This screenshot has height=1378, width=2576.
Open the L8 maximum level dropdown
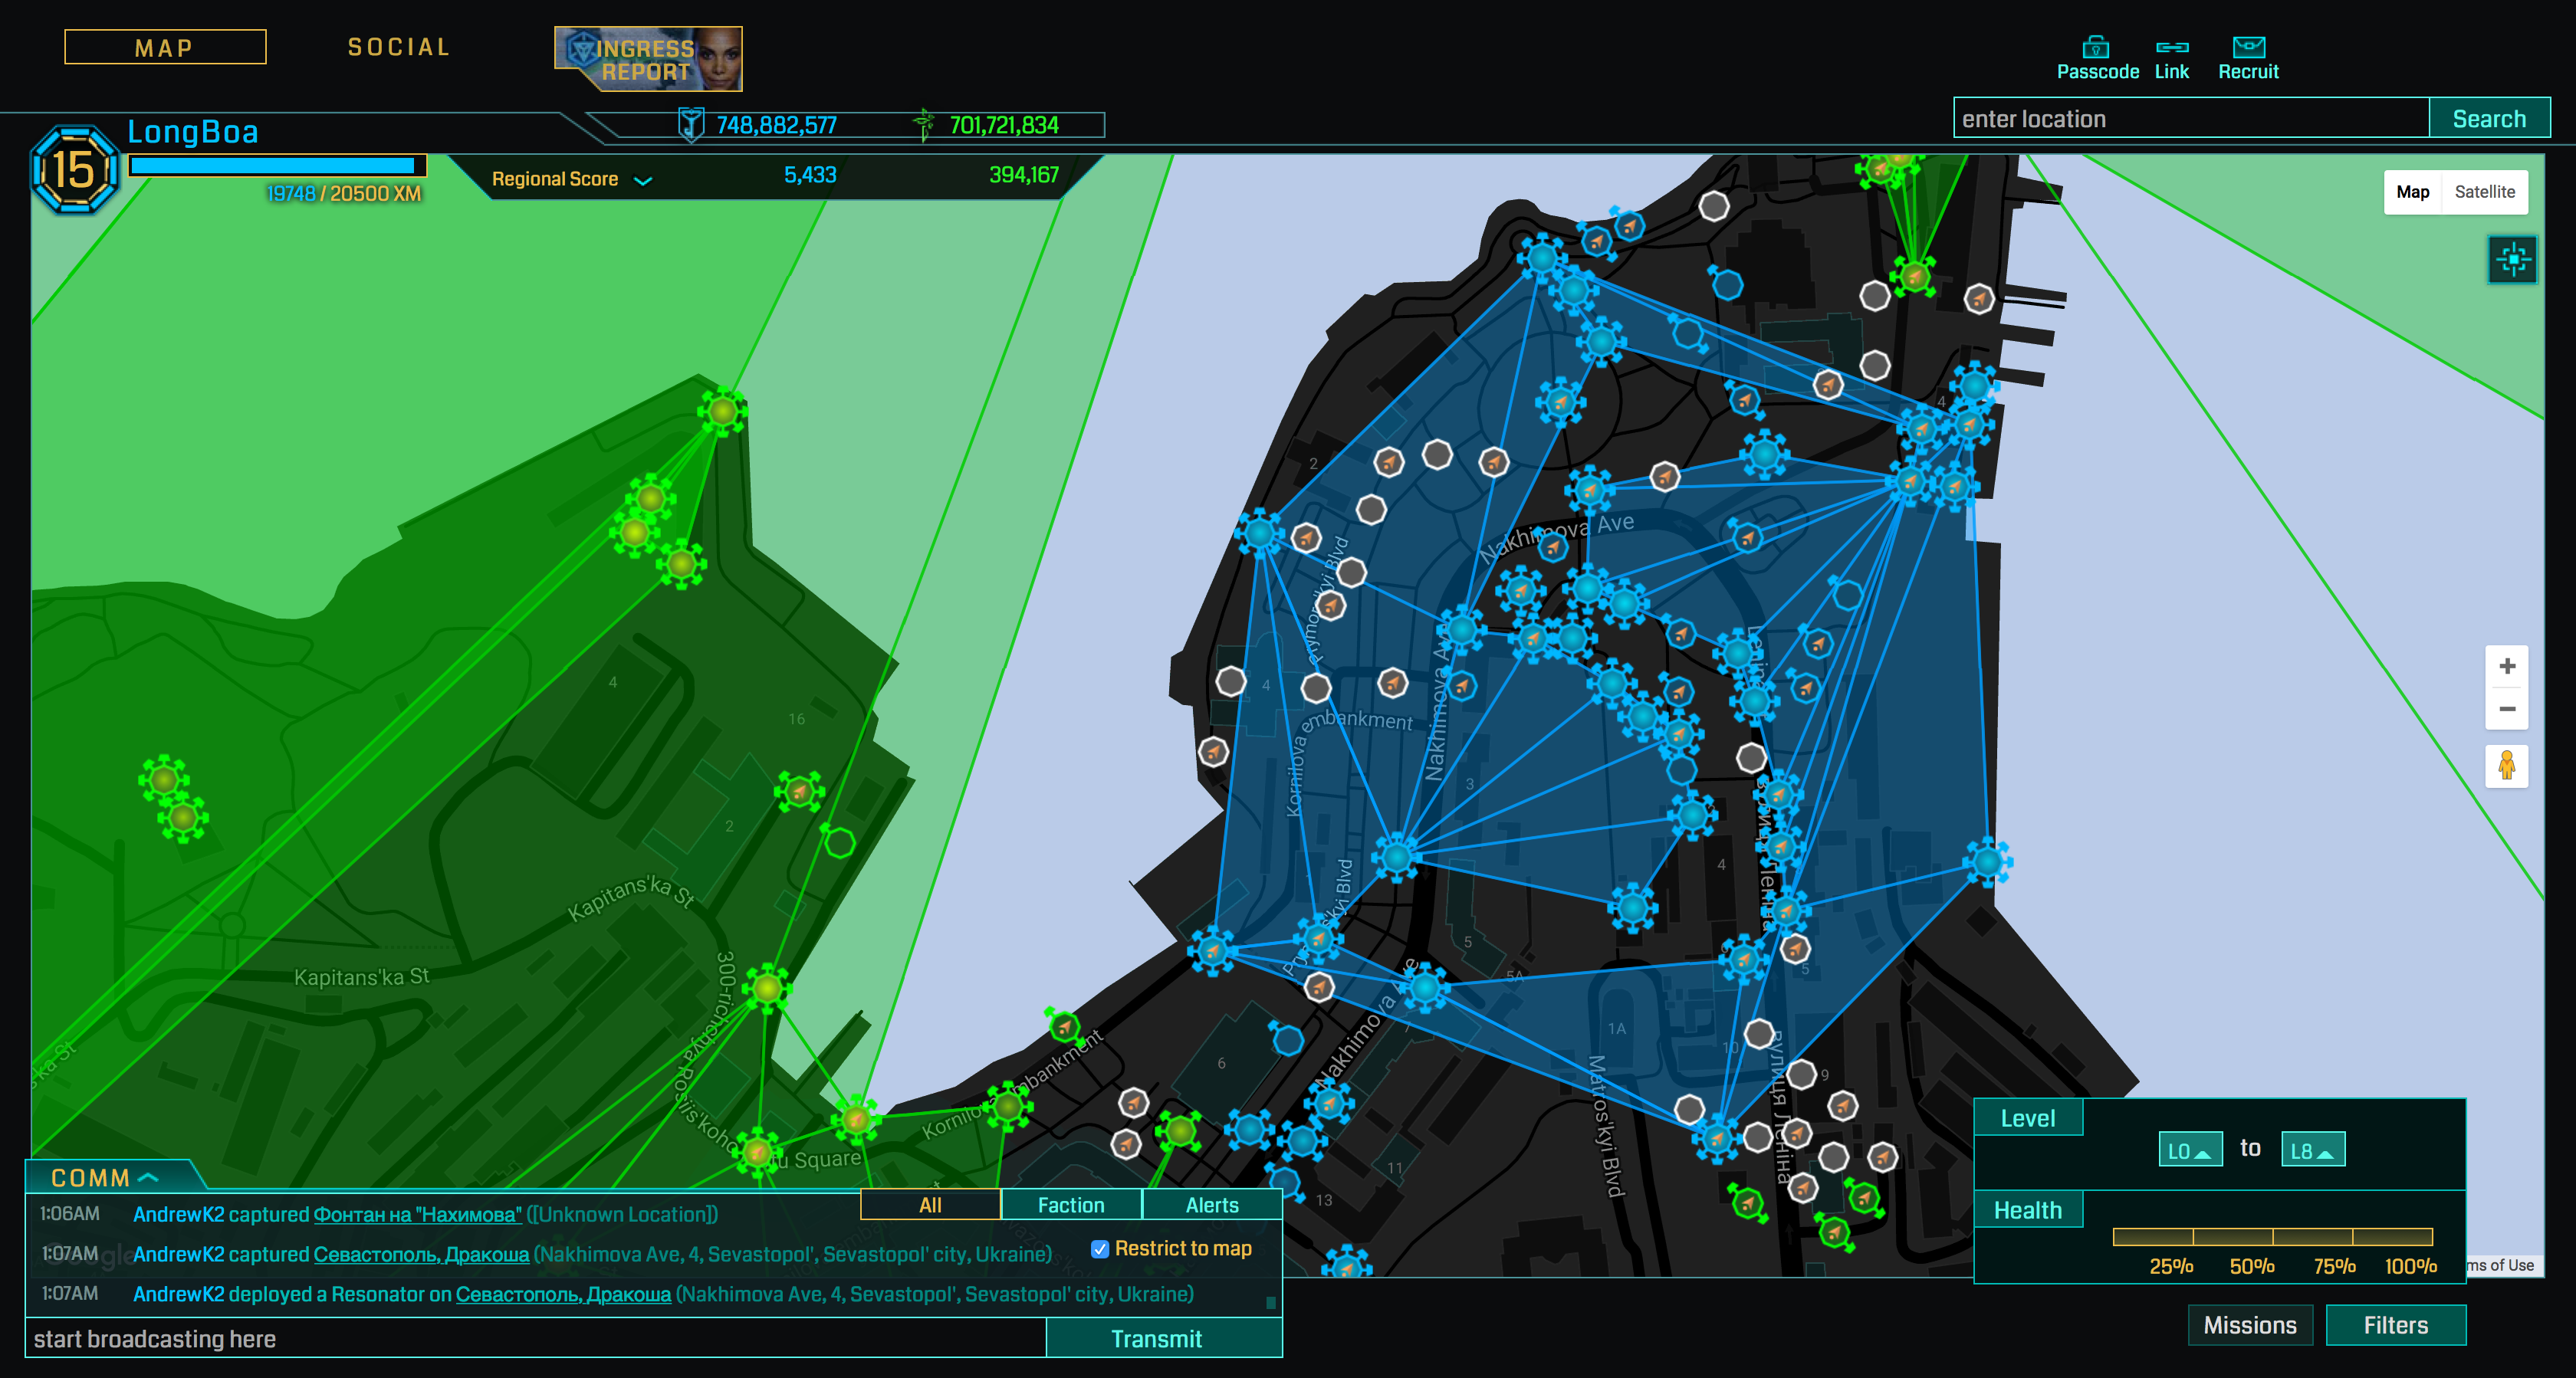pos(2312,1150)
